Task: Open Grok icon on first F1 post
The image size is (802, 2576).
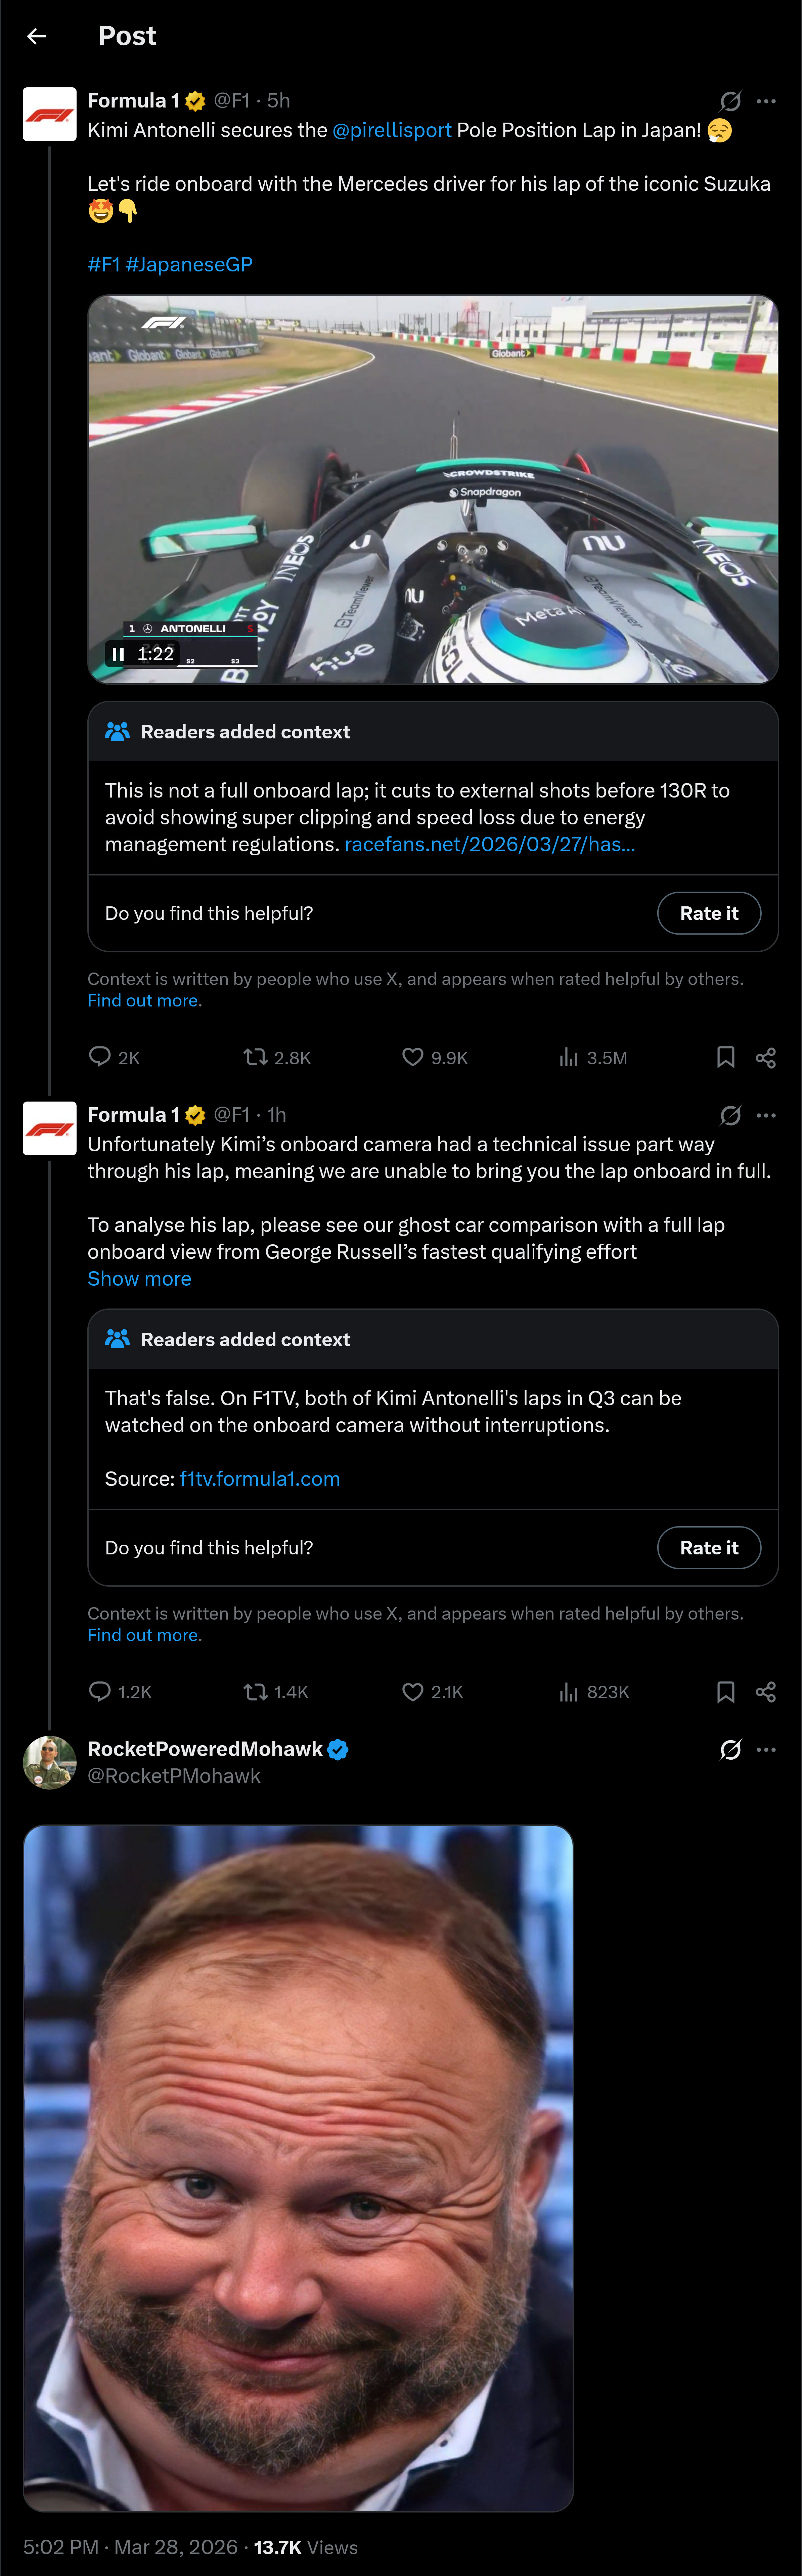Action: tap(730, 101)
